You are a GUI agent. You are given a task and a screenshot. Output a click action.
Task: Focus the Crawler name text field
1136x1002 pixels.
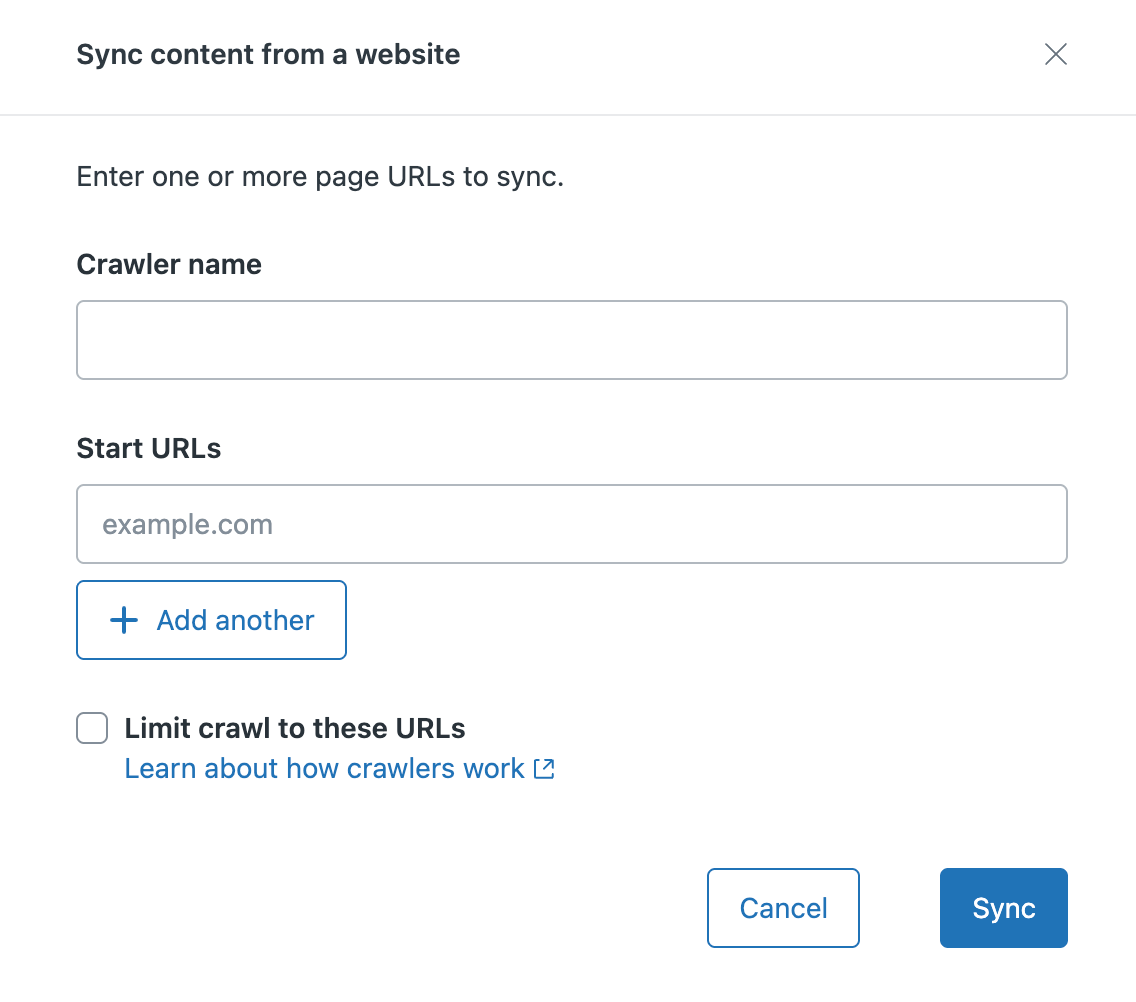pyautogui.click(x=571, y=340)
